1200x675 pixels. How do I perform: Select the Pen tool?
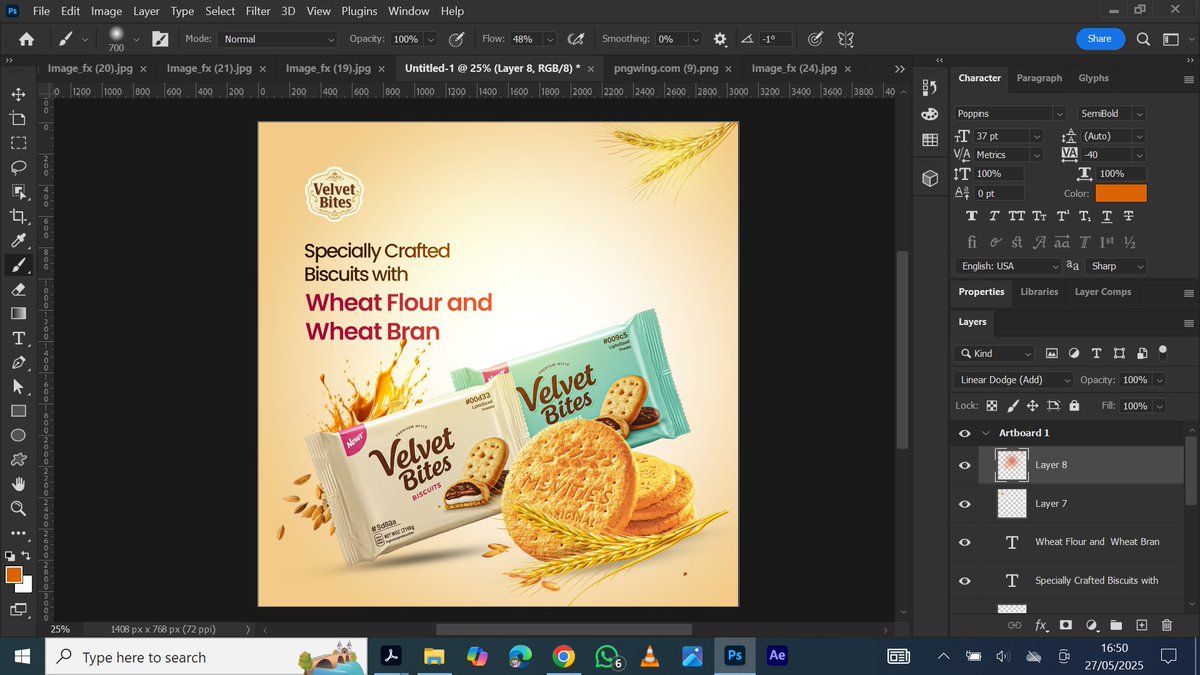(x=18, y=362)
